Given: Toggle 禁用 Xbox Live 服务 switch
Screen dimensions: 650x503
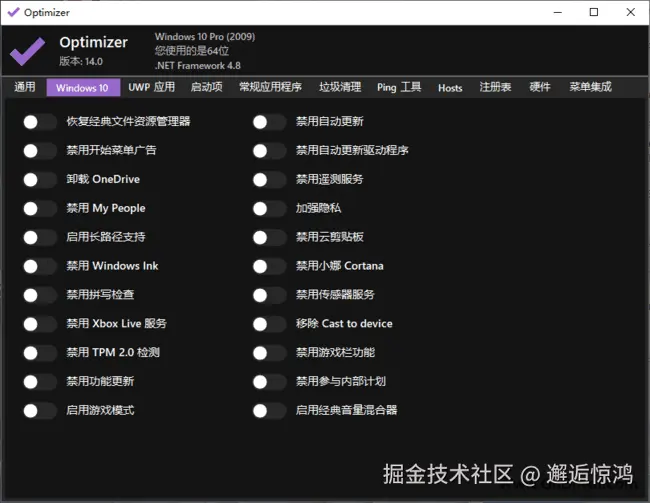Looking at the screenshot, I should (x=40, y=324).
